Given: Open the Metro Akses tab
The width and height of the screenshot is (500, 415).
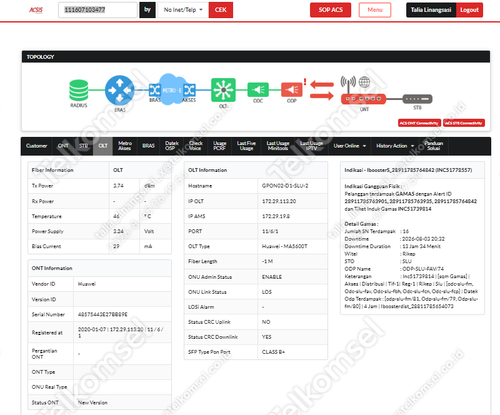Looking at the screenshot, I should (125, 146).
